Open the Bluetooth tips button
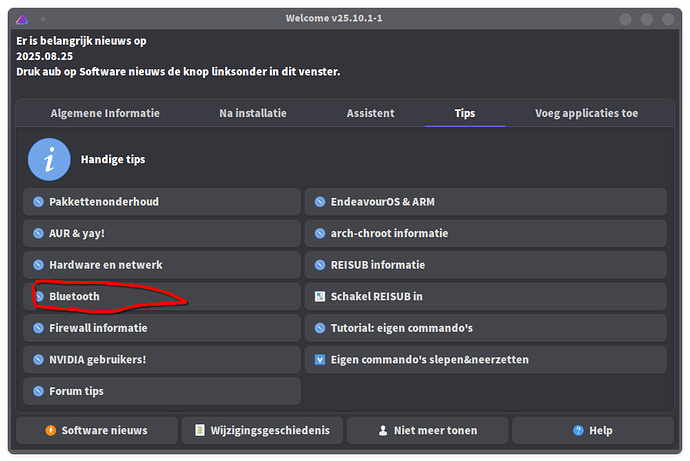690x461 pixels. pos(162,296)
